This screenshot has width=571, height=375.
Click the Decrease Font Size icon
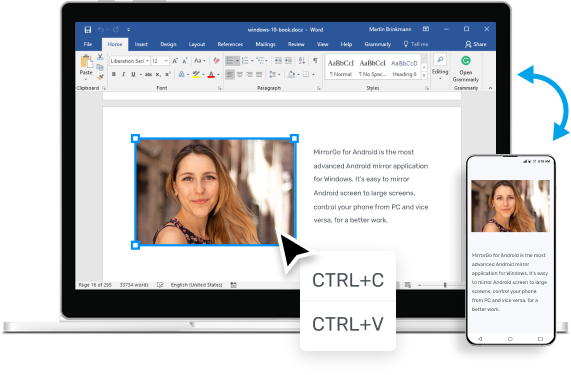click(185, 61)
